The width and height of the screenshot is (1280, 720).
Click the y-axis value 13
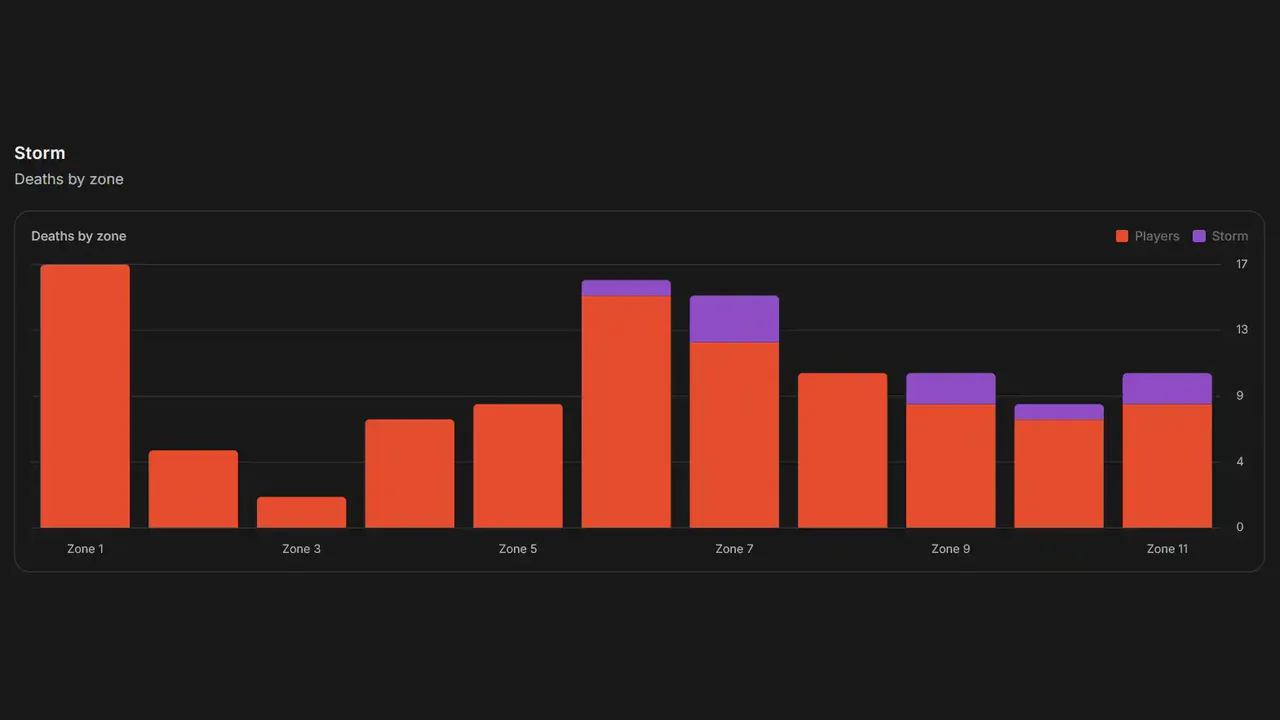click(x=1242, y=330)
